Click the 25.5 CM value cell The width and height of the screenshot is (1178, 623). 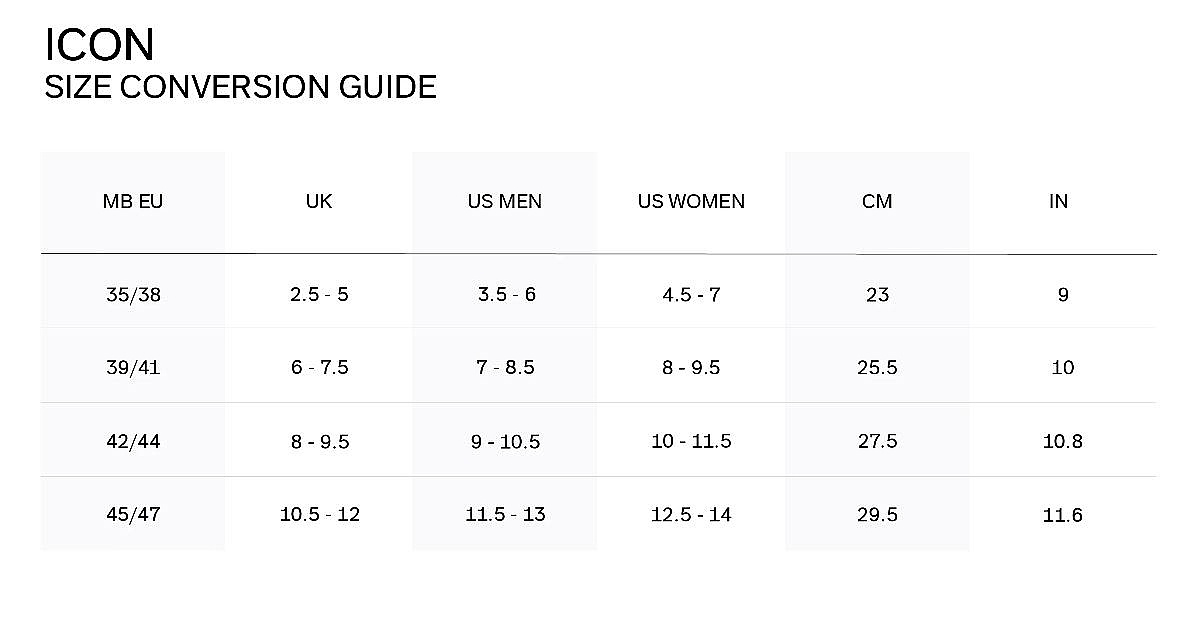(x=877, y=367)
